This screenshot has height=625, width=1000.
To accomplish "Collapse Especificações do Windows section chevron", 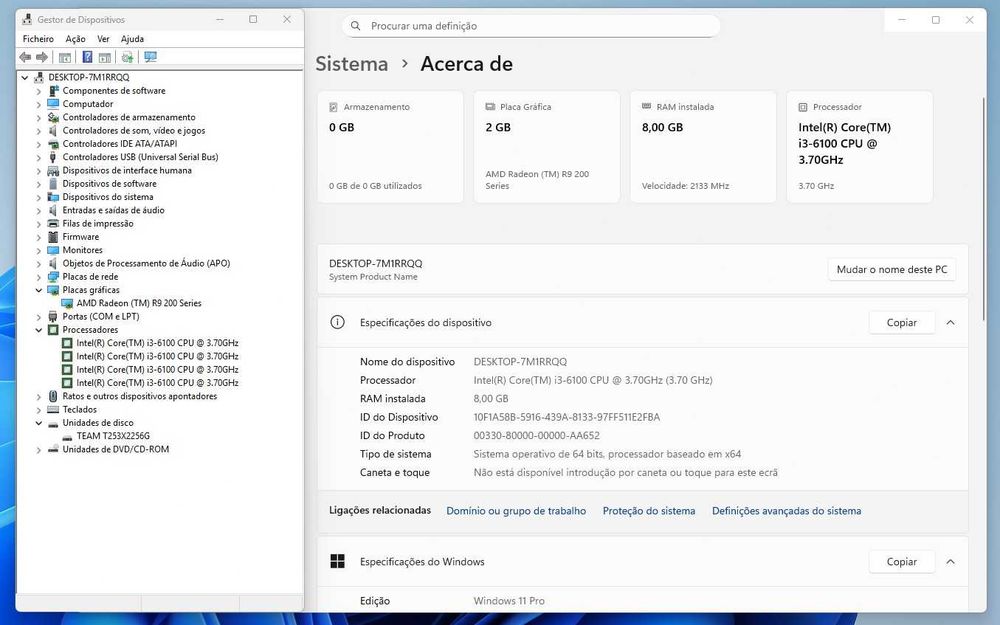I will [950, 561].
